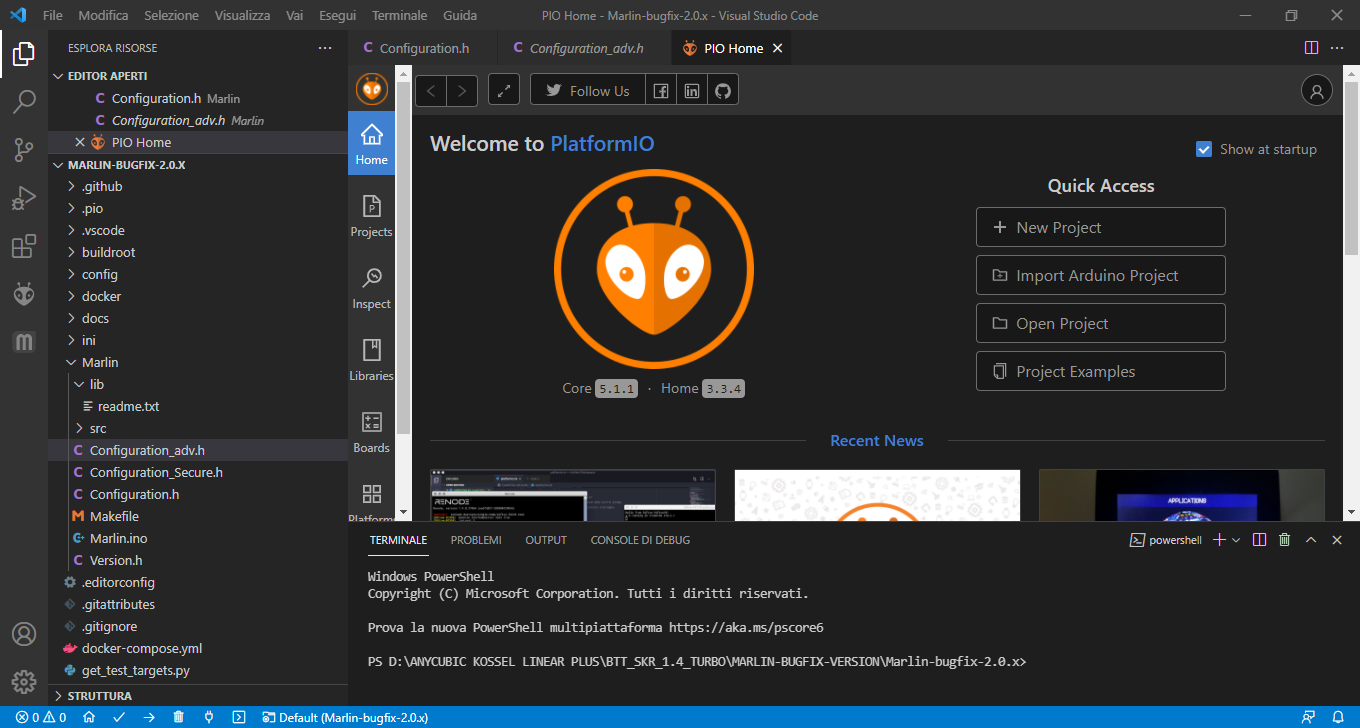1360x728 pixels.
Task: Open the Search view in activity bar
Action: [24, 102]
